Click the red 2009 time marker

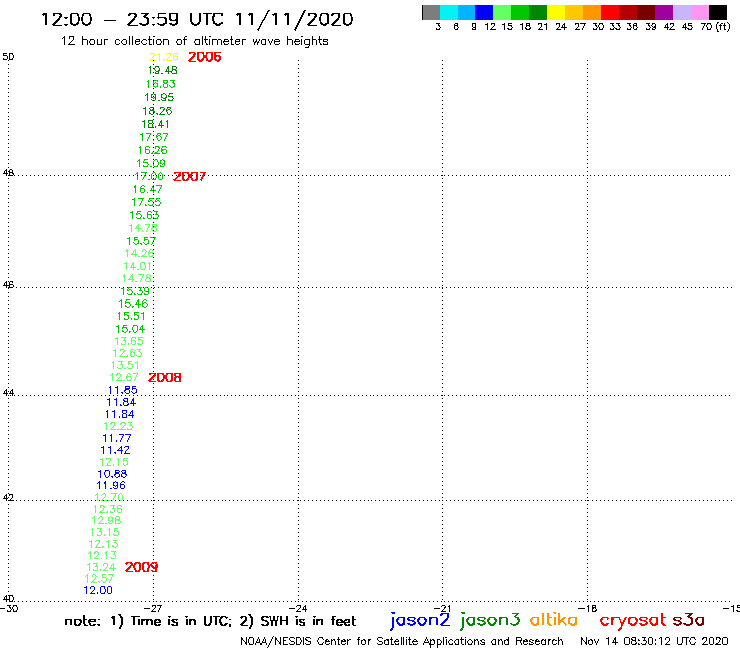[141, 567]
